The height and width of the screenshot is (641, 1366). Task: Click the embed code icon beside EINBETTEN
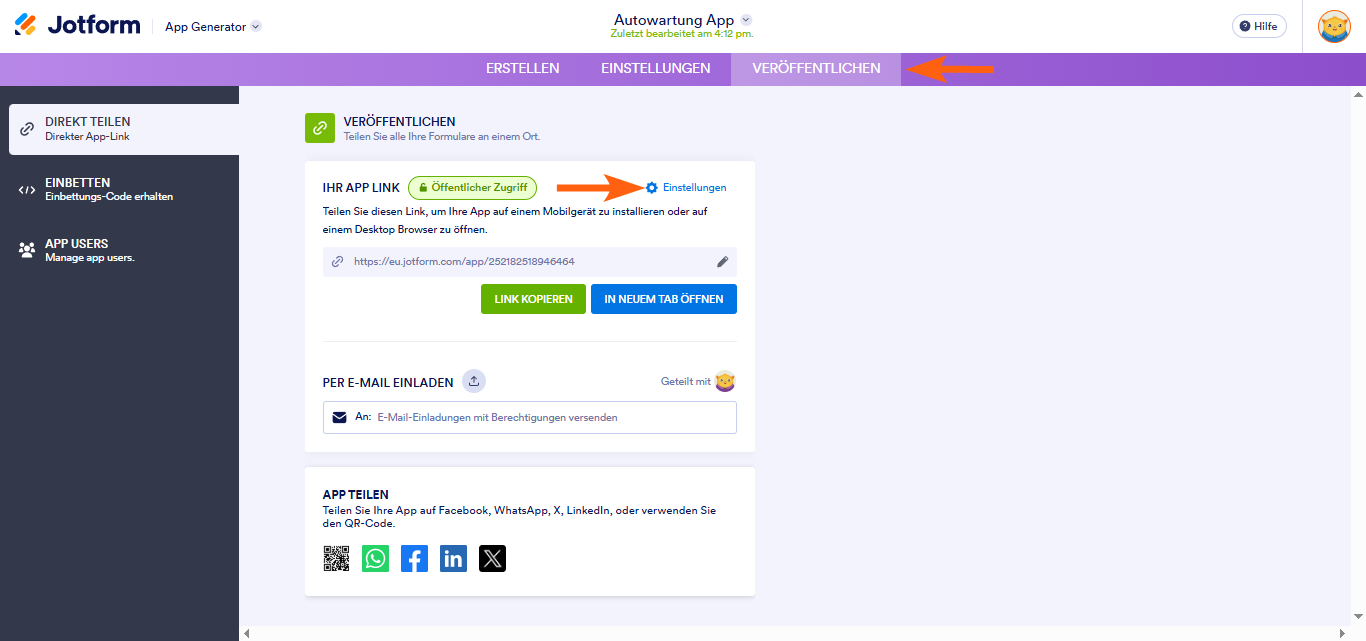click(27, 190)
